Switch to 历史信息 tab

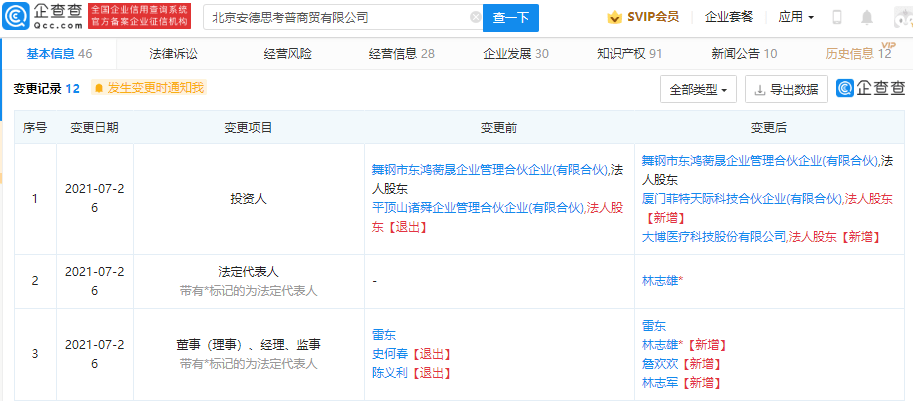pos(858,54)
